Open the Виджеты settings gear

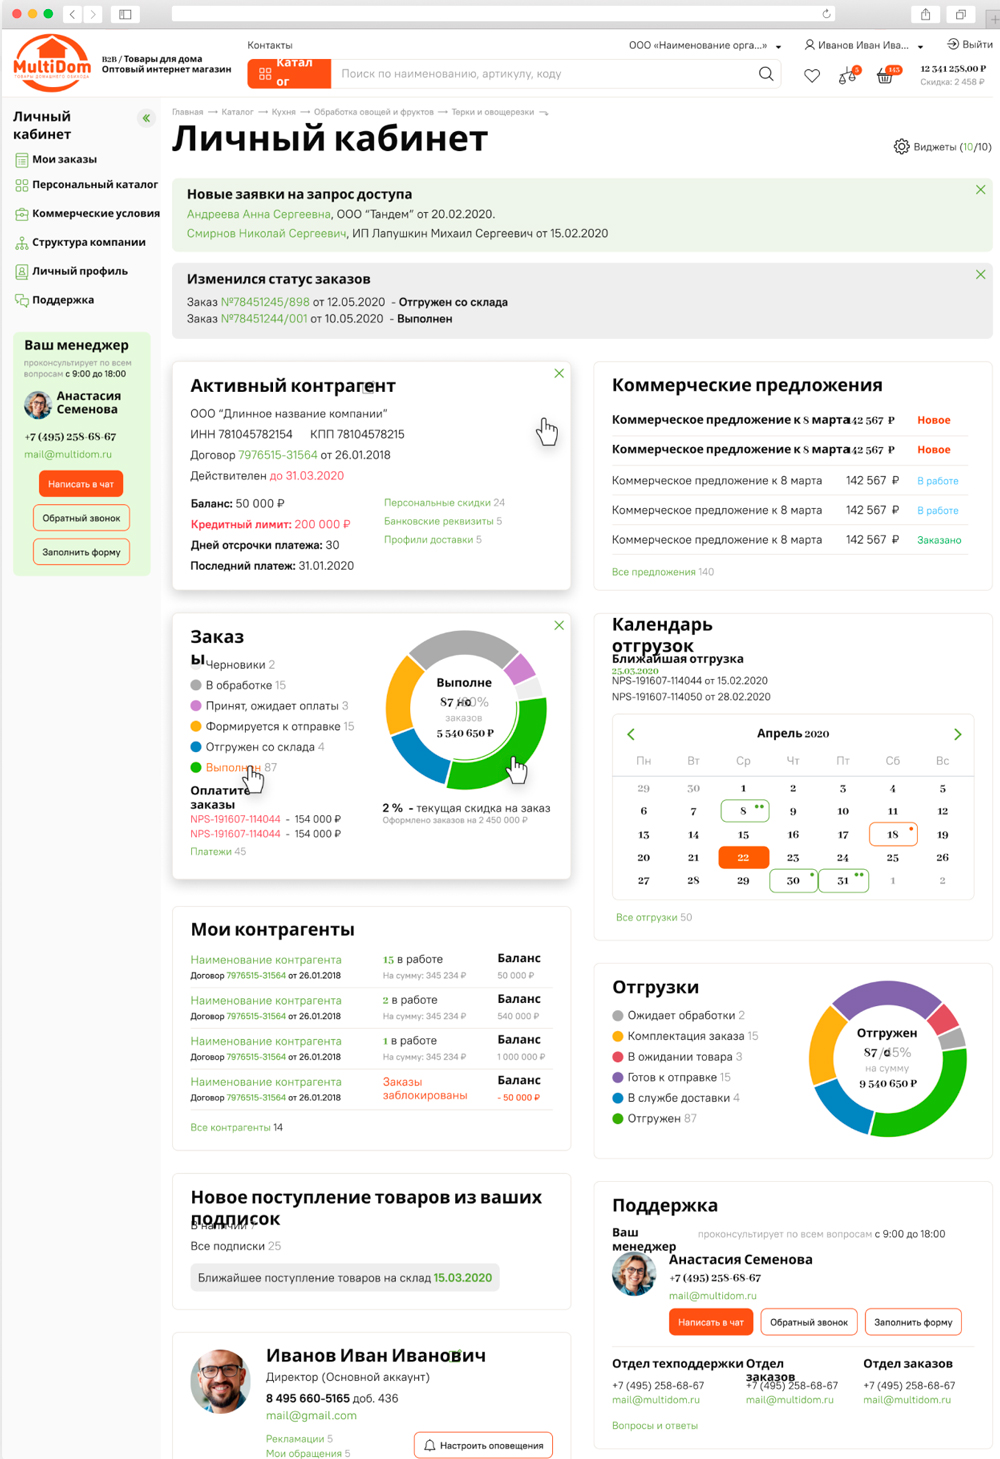tap(901, 146)
